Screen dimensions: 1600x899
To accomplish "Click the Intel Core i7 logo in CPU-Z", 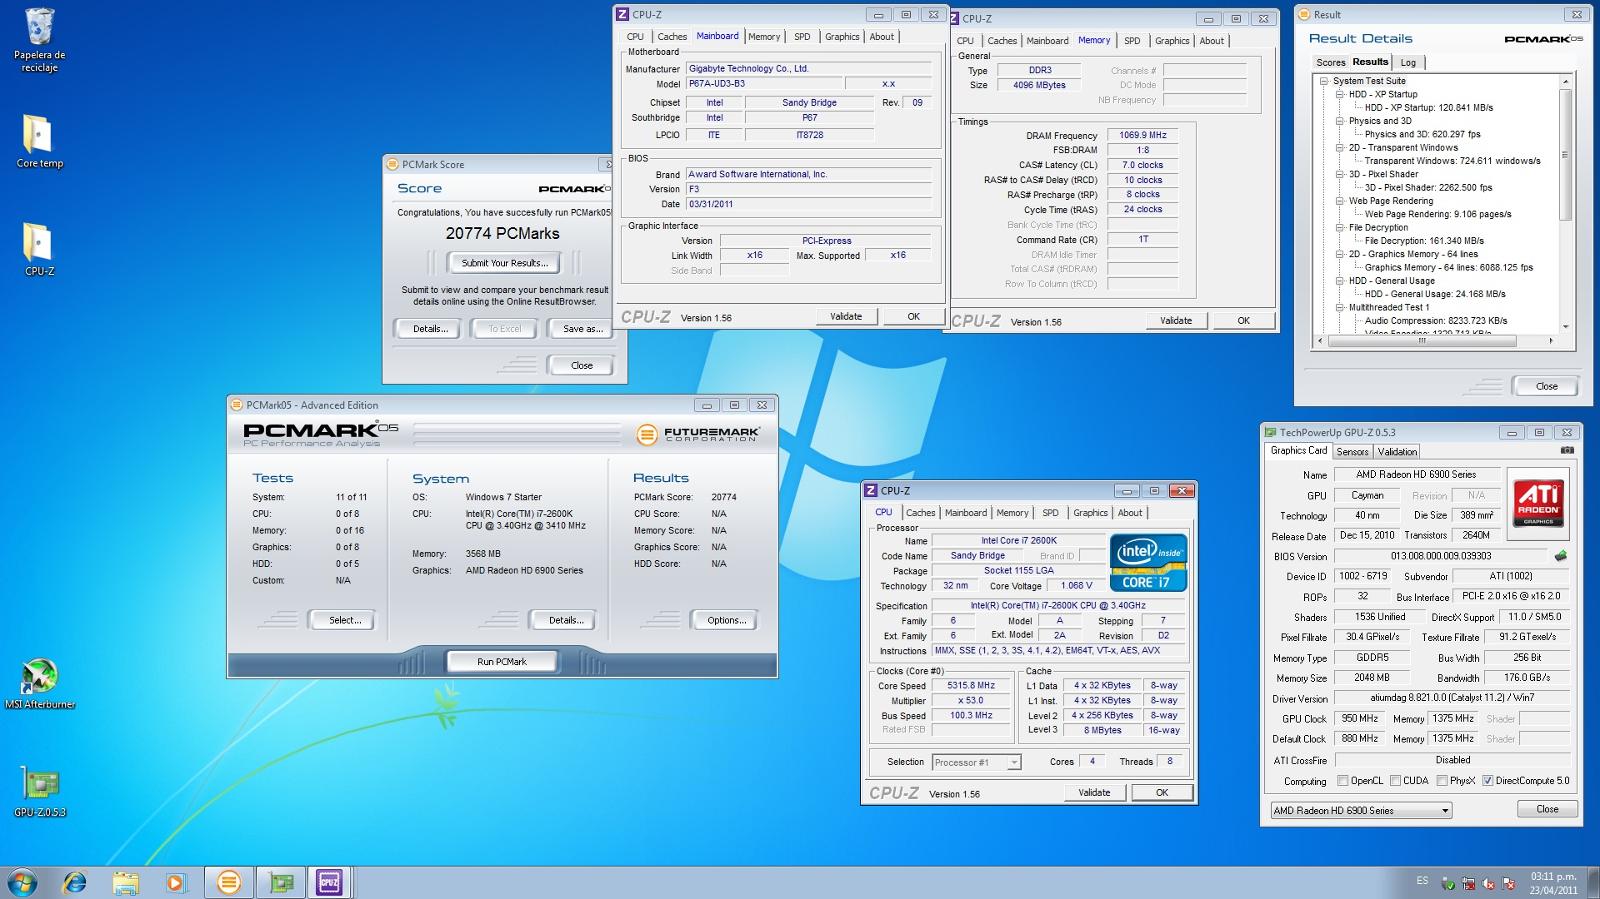I will [1148, 564].
